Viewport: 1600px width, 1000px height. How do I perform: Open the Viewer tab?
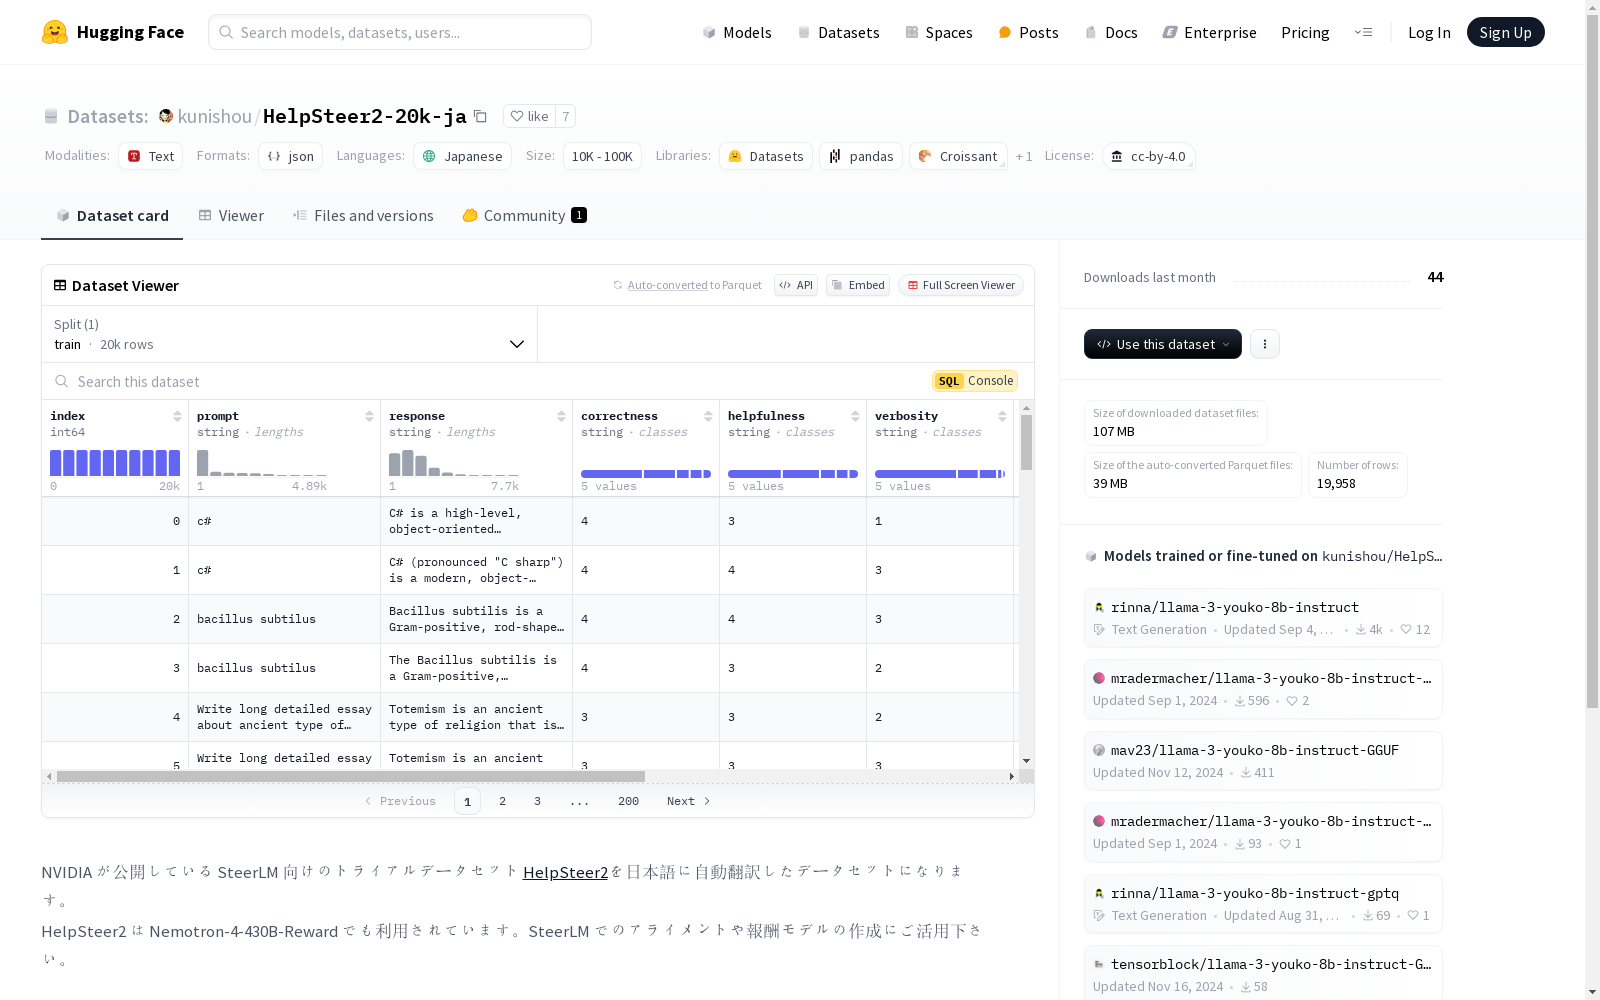[x=231, y=216]
